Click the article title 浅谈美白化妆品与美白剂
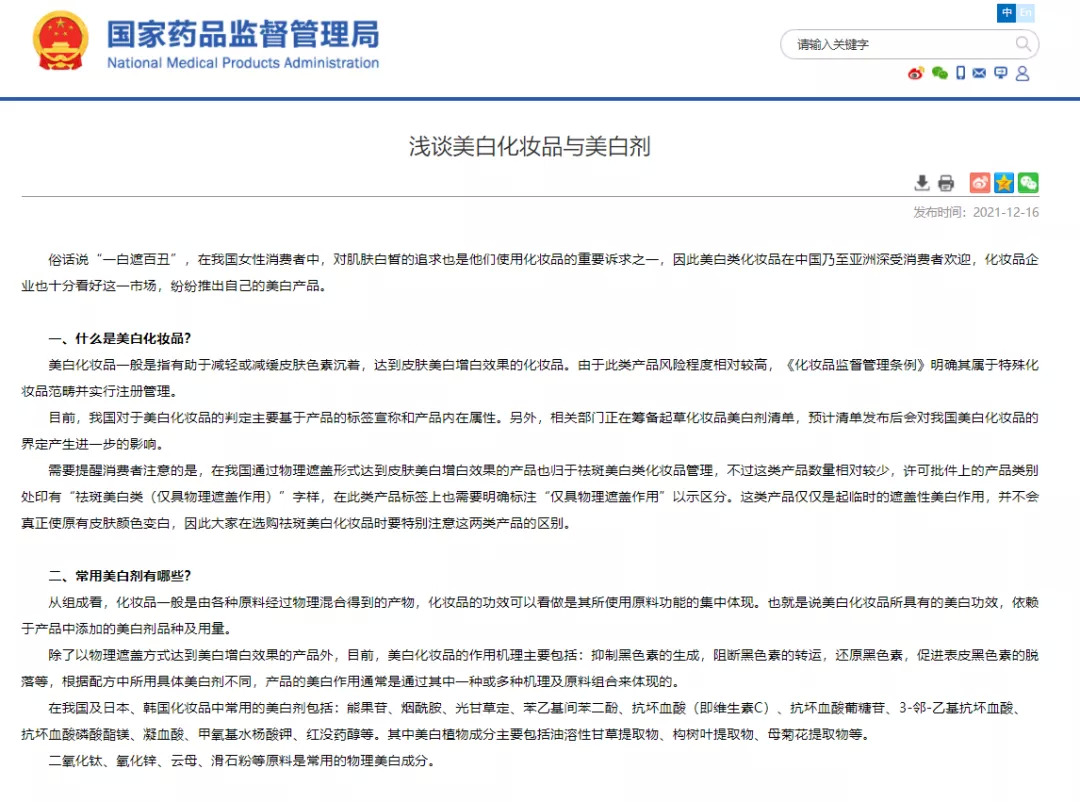The image size is (1080, 802). click(530, 146)
